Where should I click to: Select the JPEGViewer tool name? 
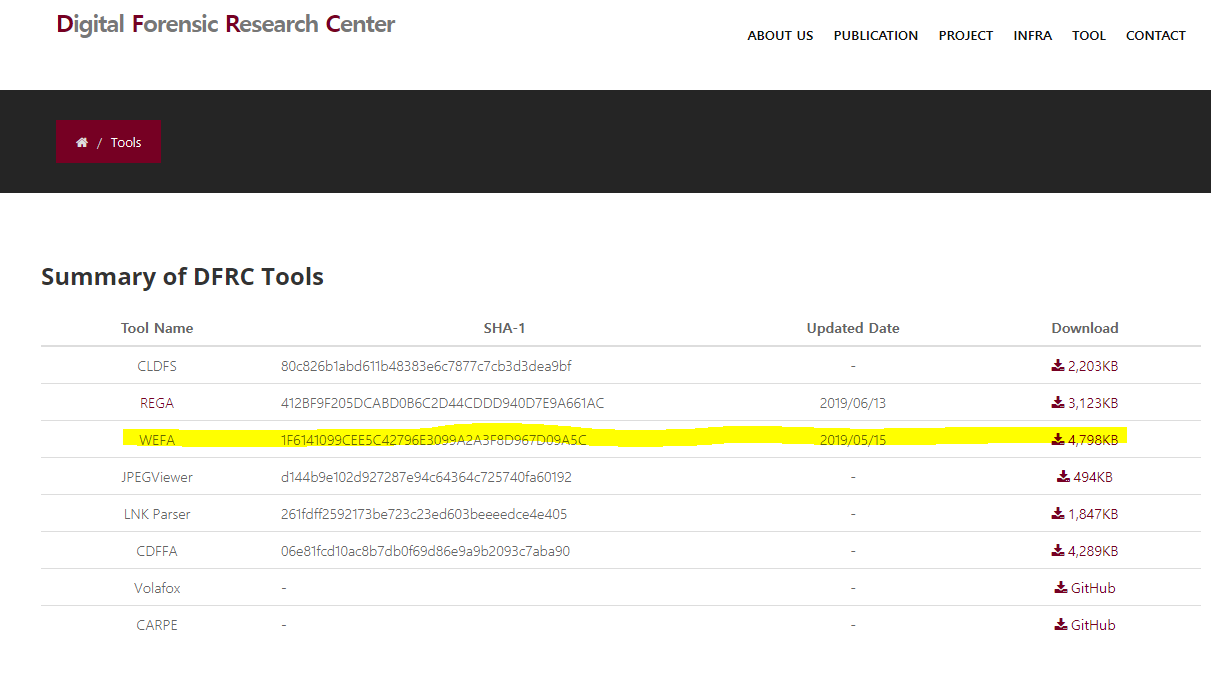pos(157,477)
